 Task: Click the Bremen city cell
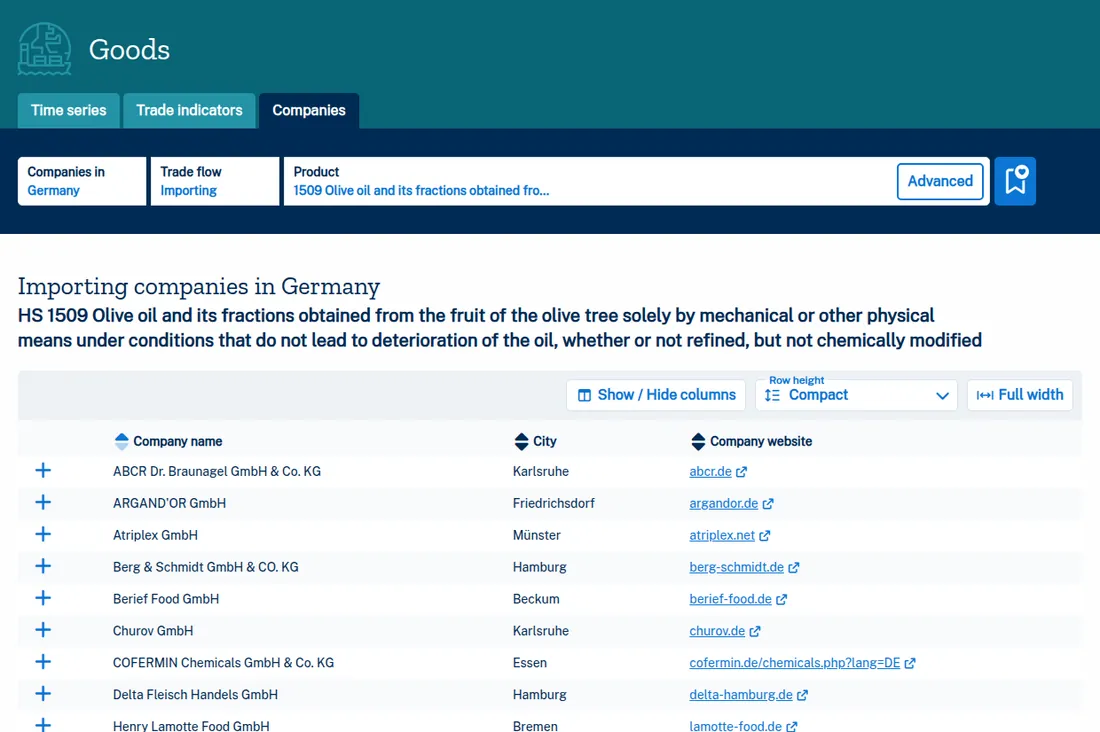tap(535, 726)
